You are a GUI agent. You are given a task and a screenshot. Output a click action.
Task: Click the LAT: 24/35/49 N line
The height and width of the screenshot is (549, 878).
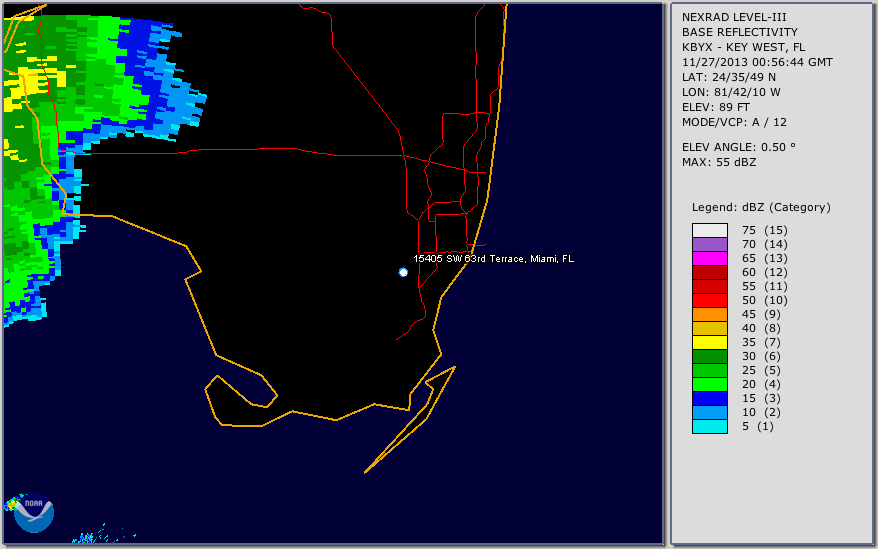click(728, 77)
